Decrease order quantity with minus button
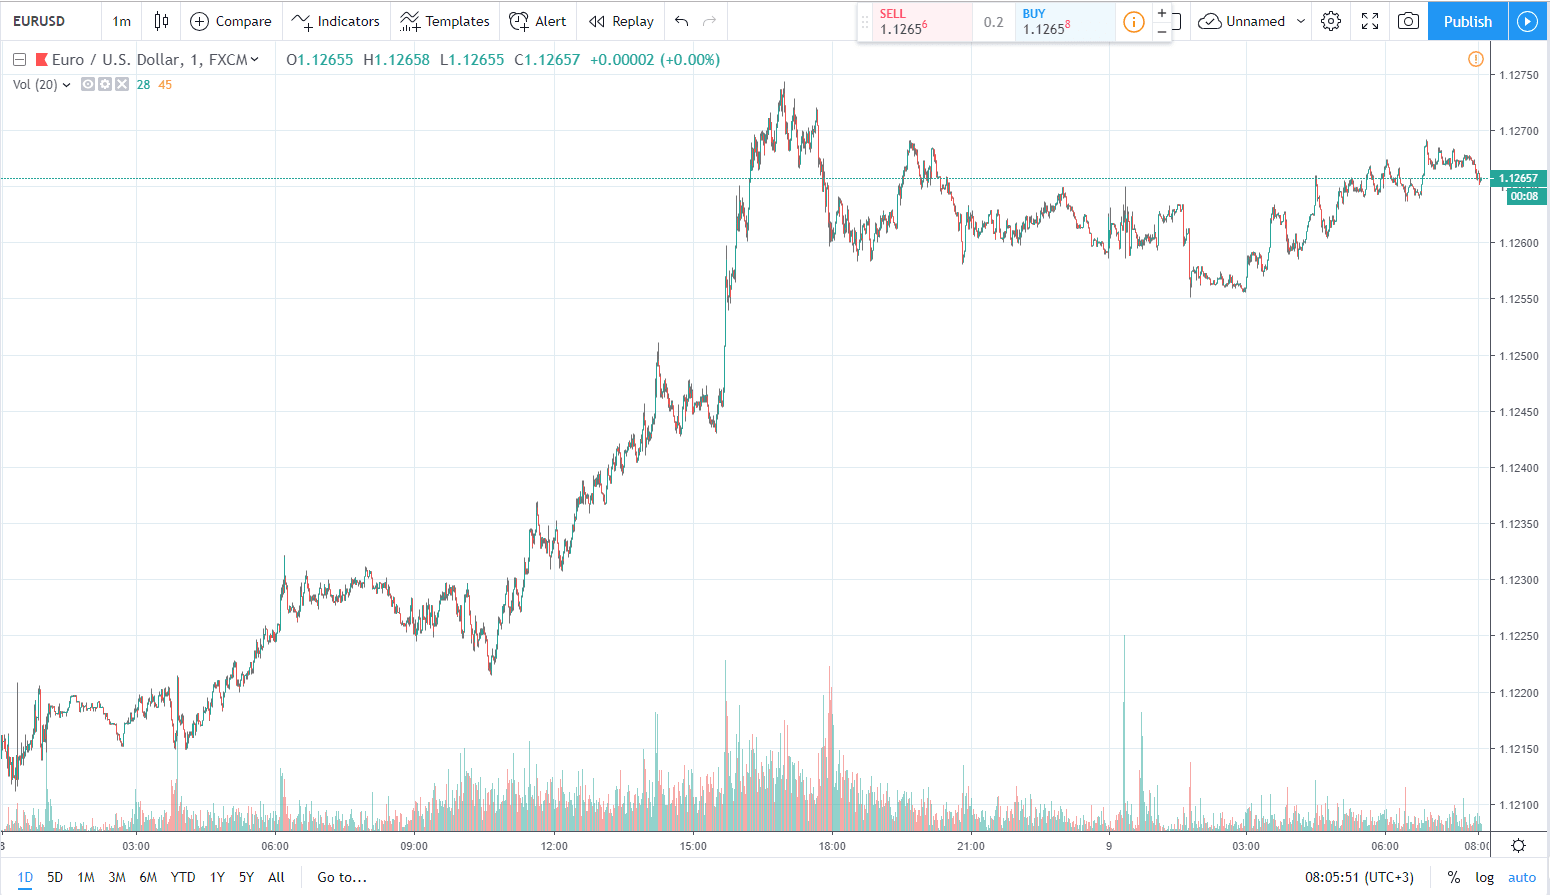 point(1162,31)
